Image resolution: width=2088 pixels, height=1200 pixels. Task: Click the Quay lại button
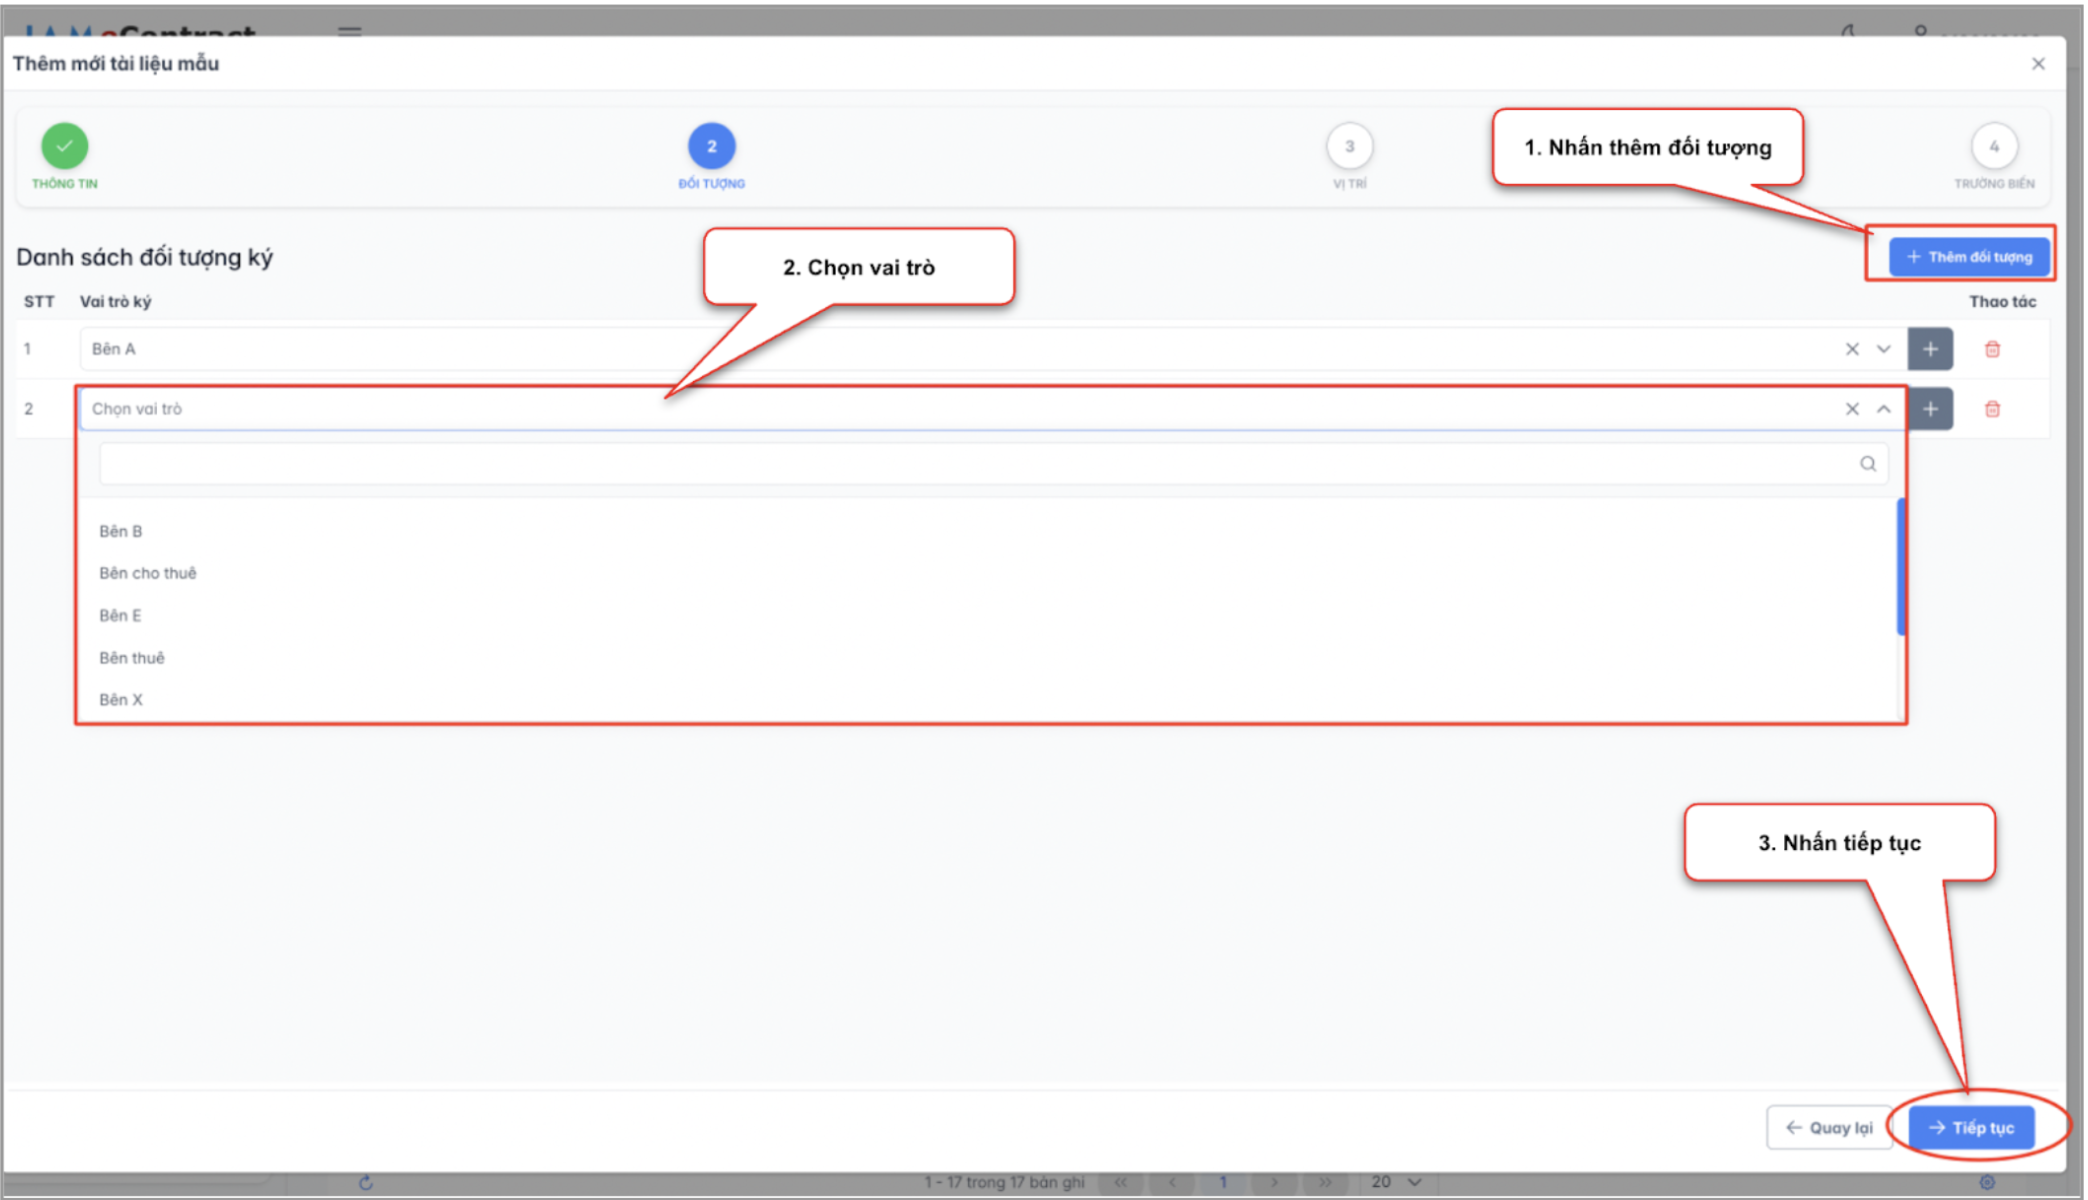pyautogui.click(x=1828, y=1128)
